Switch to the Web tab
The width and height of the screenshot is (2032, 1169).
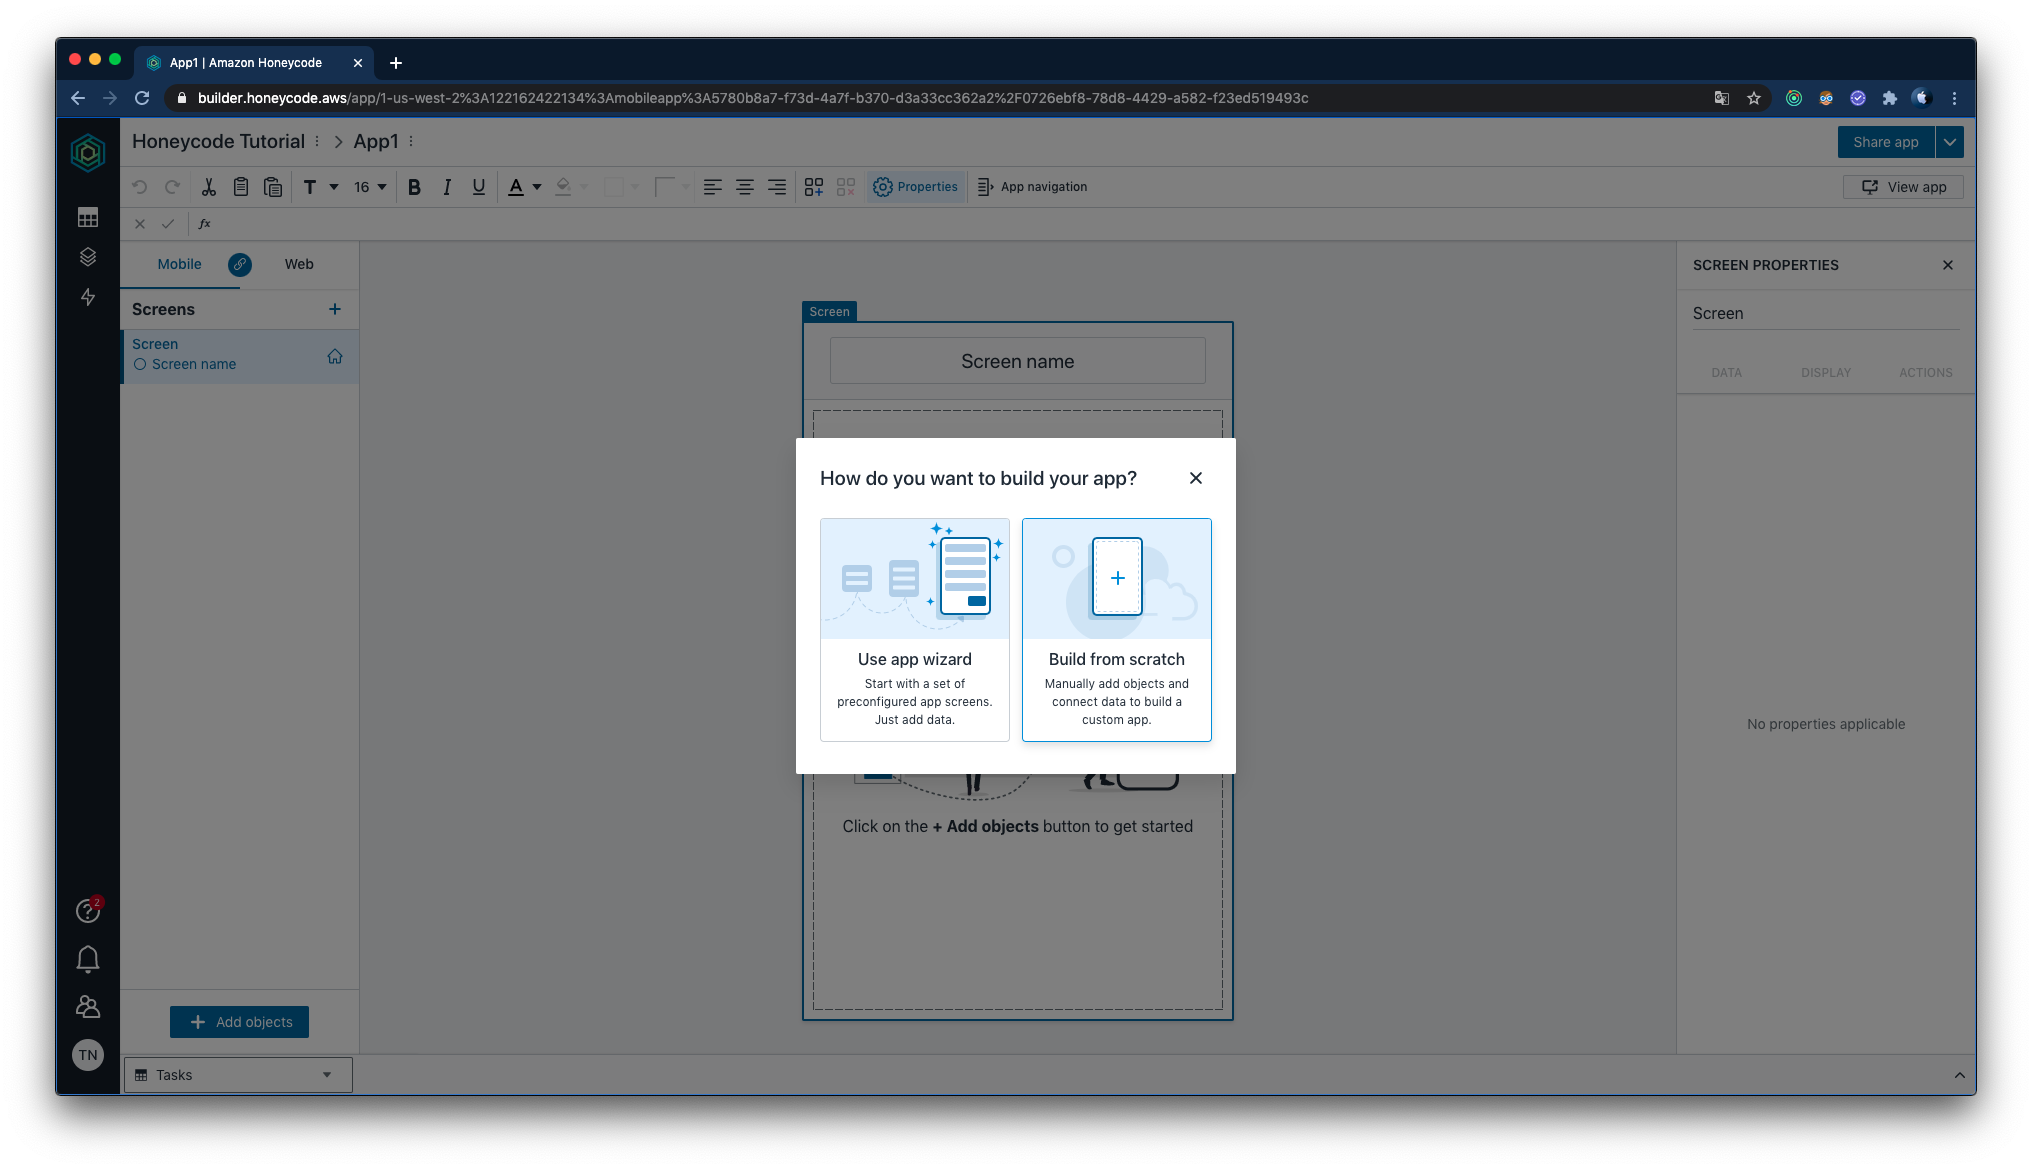[x=299, y=264]
